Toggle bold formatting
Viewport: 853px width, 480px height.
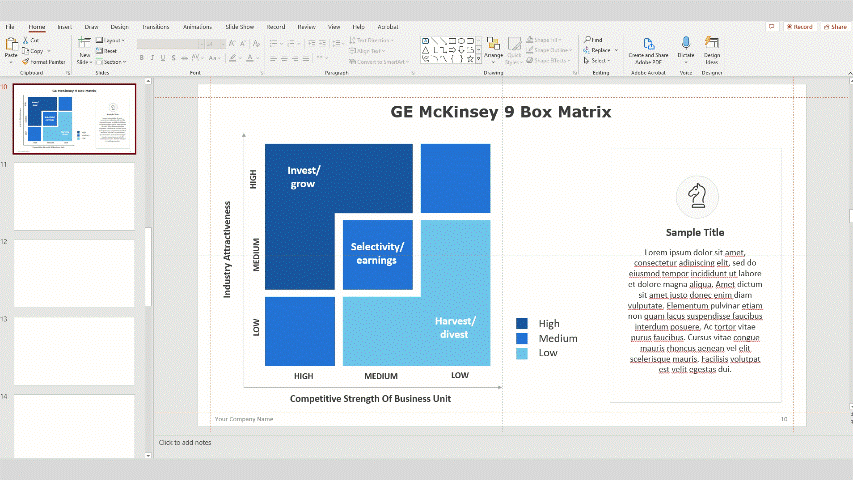point(141,58)
